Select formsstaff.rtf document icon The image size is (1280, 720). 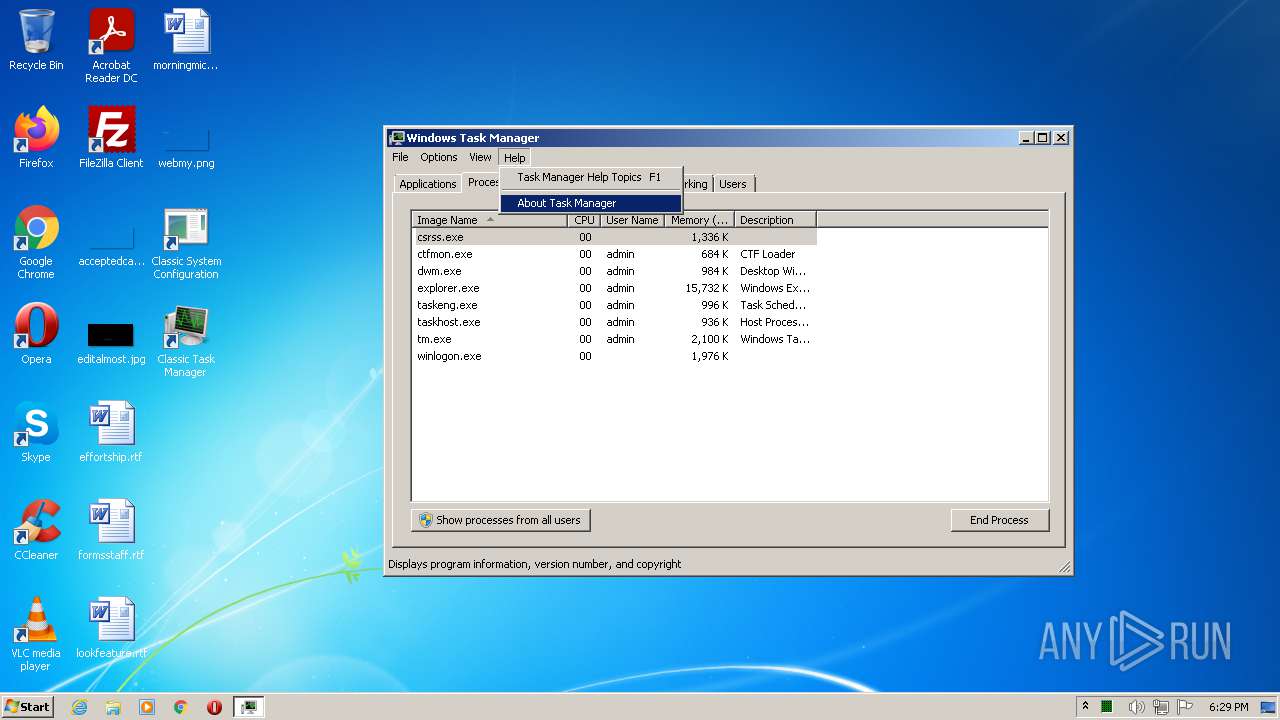point(111,530)
